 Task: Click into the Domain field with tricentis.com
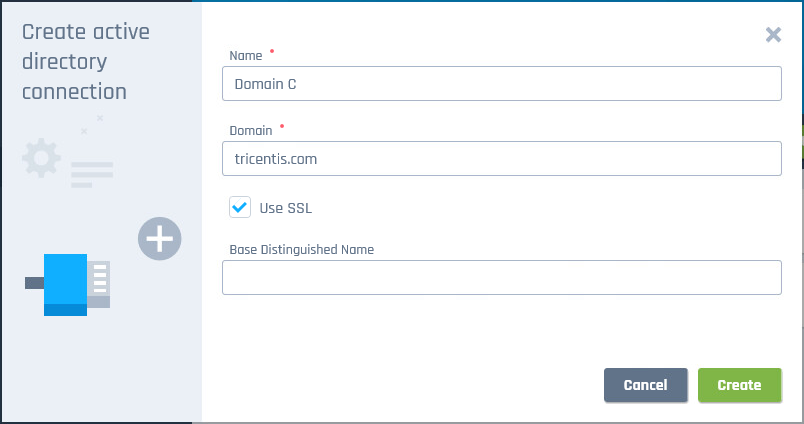tap(501, 158)
